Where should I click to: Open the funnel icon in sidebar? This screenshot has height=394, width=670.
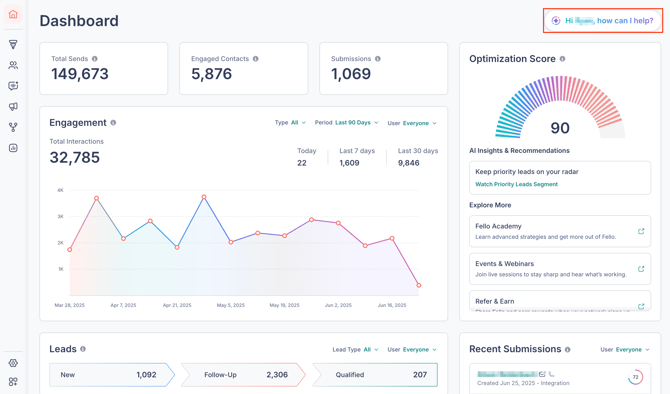(13, 44)
